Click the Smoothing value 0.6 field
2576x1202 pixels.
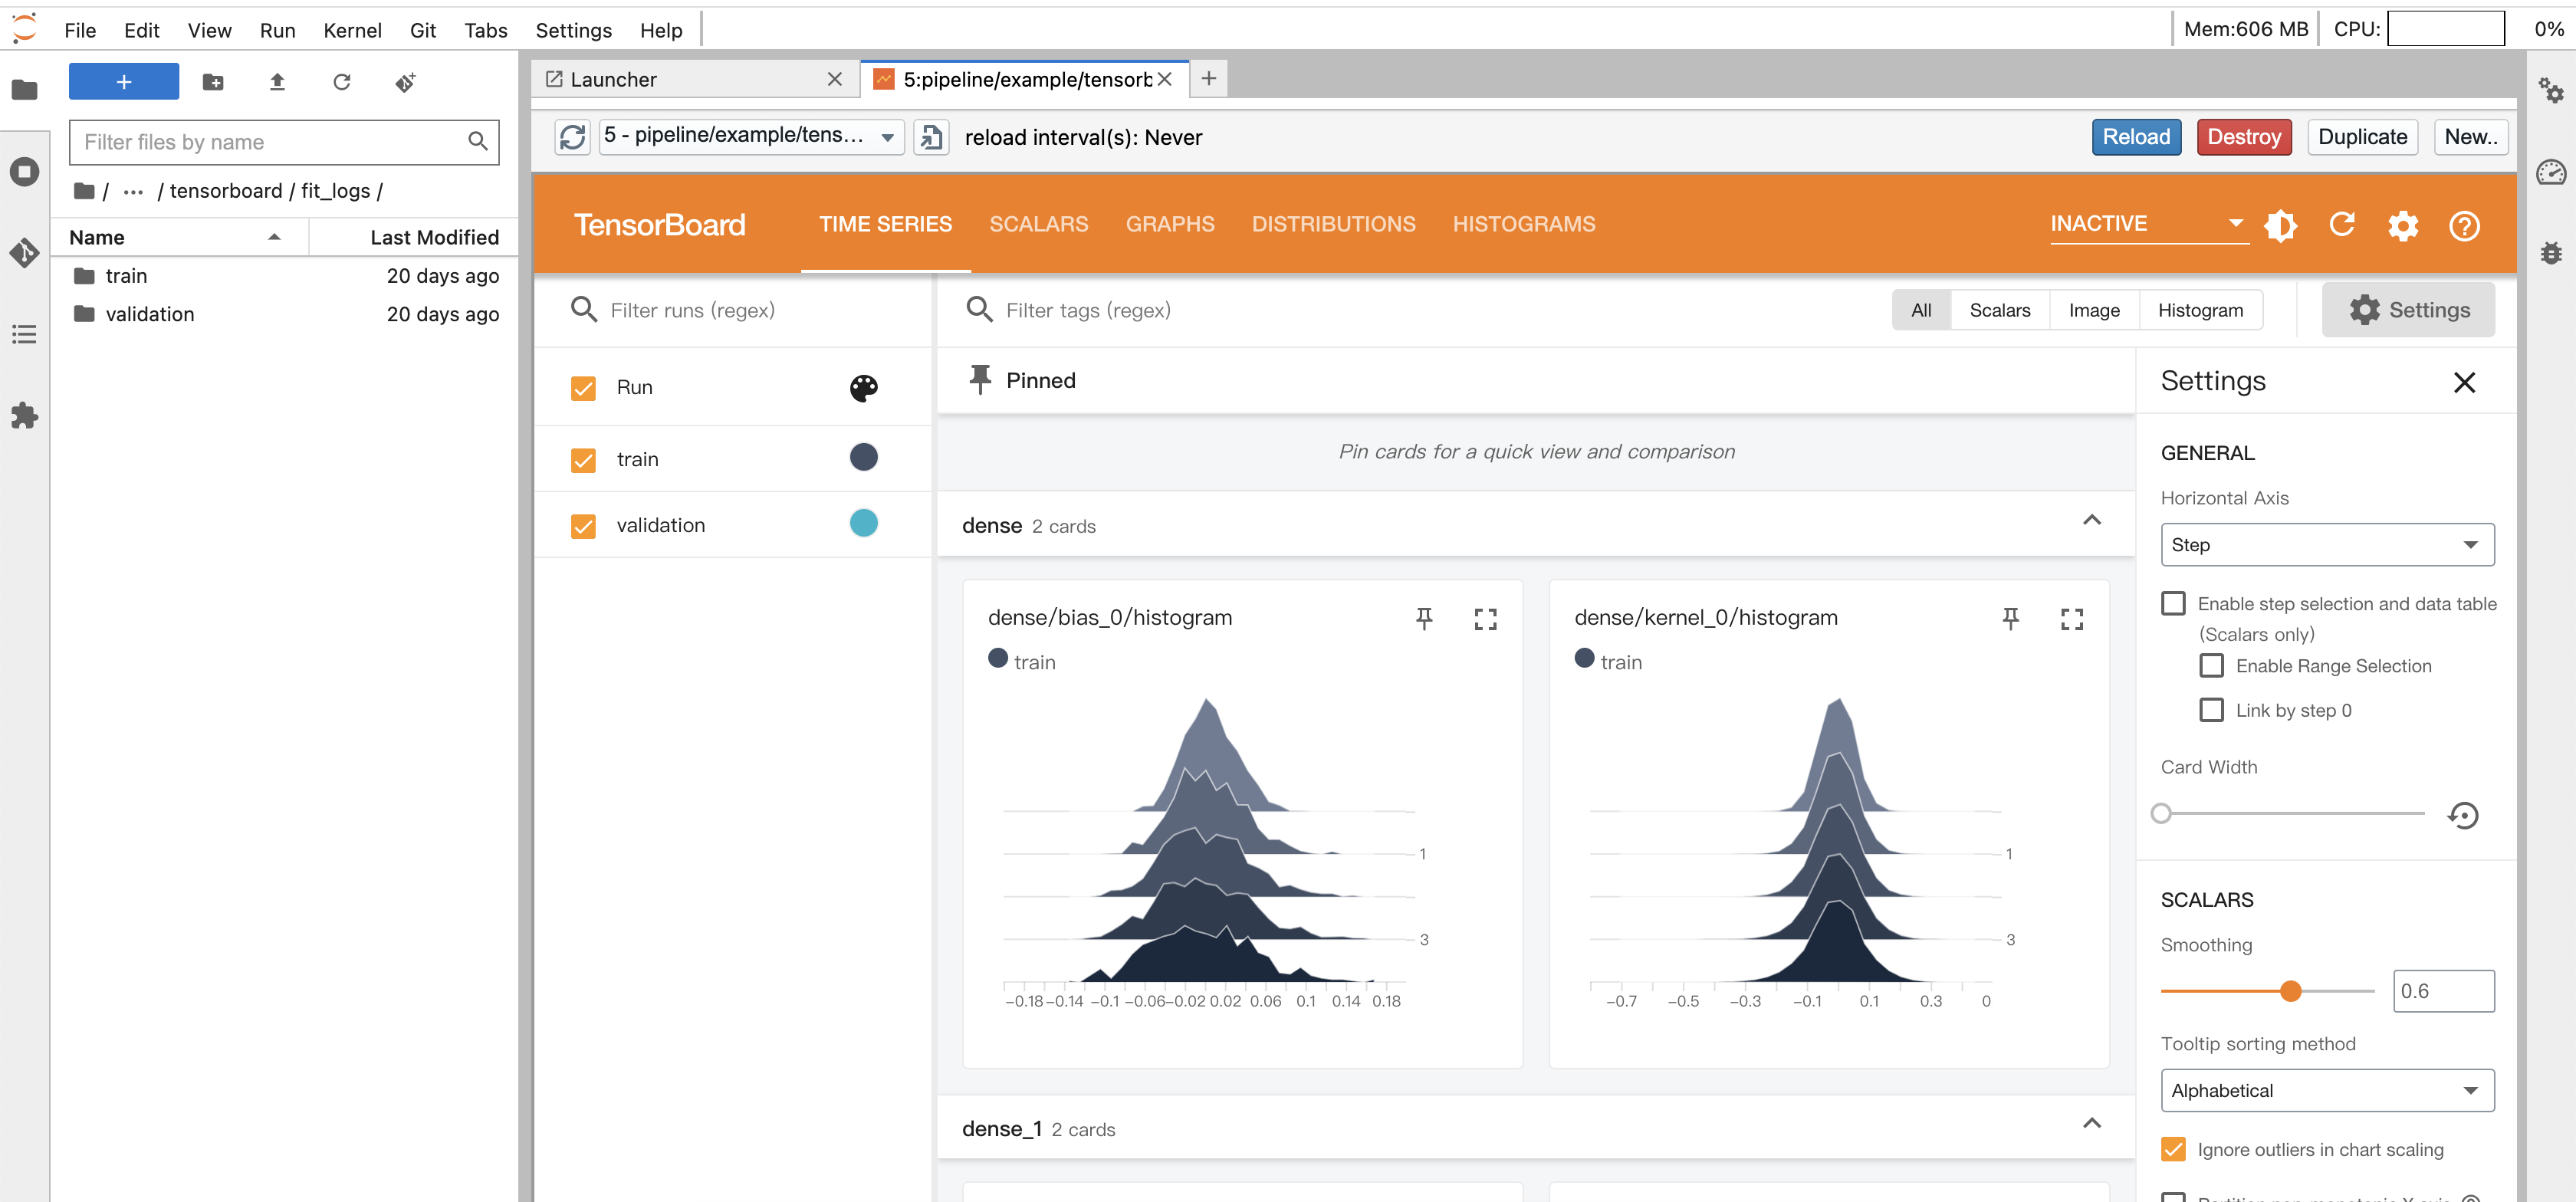point(2443,991)
